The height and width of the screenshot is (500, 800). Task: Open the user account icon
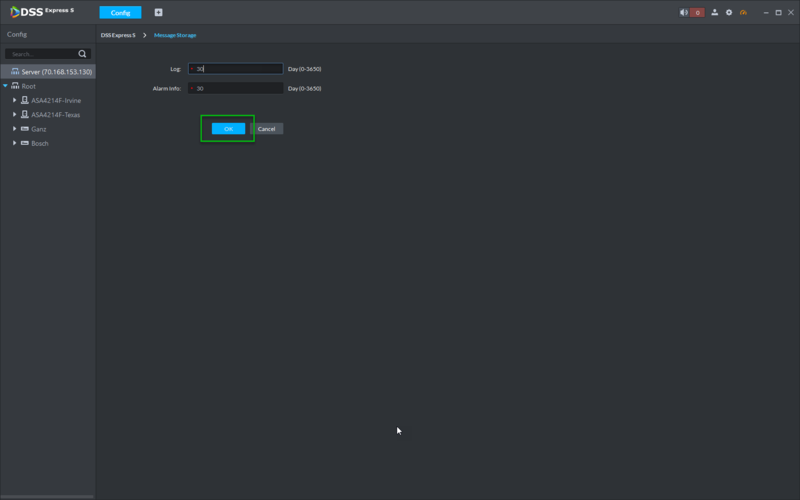point(714,12)
